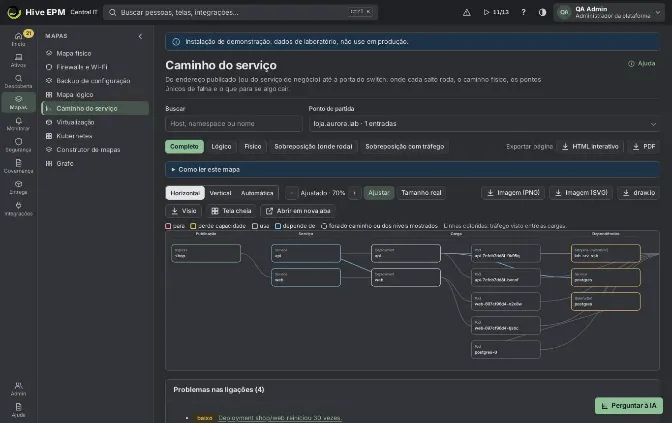672x423 pixels.
Task: Click the Grafo menu icon
Action: (x=49, y=163)
